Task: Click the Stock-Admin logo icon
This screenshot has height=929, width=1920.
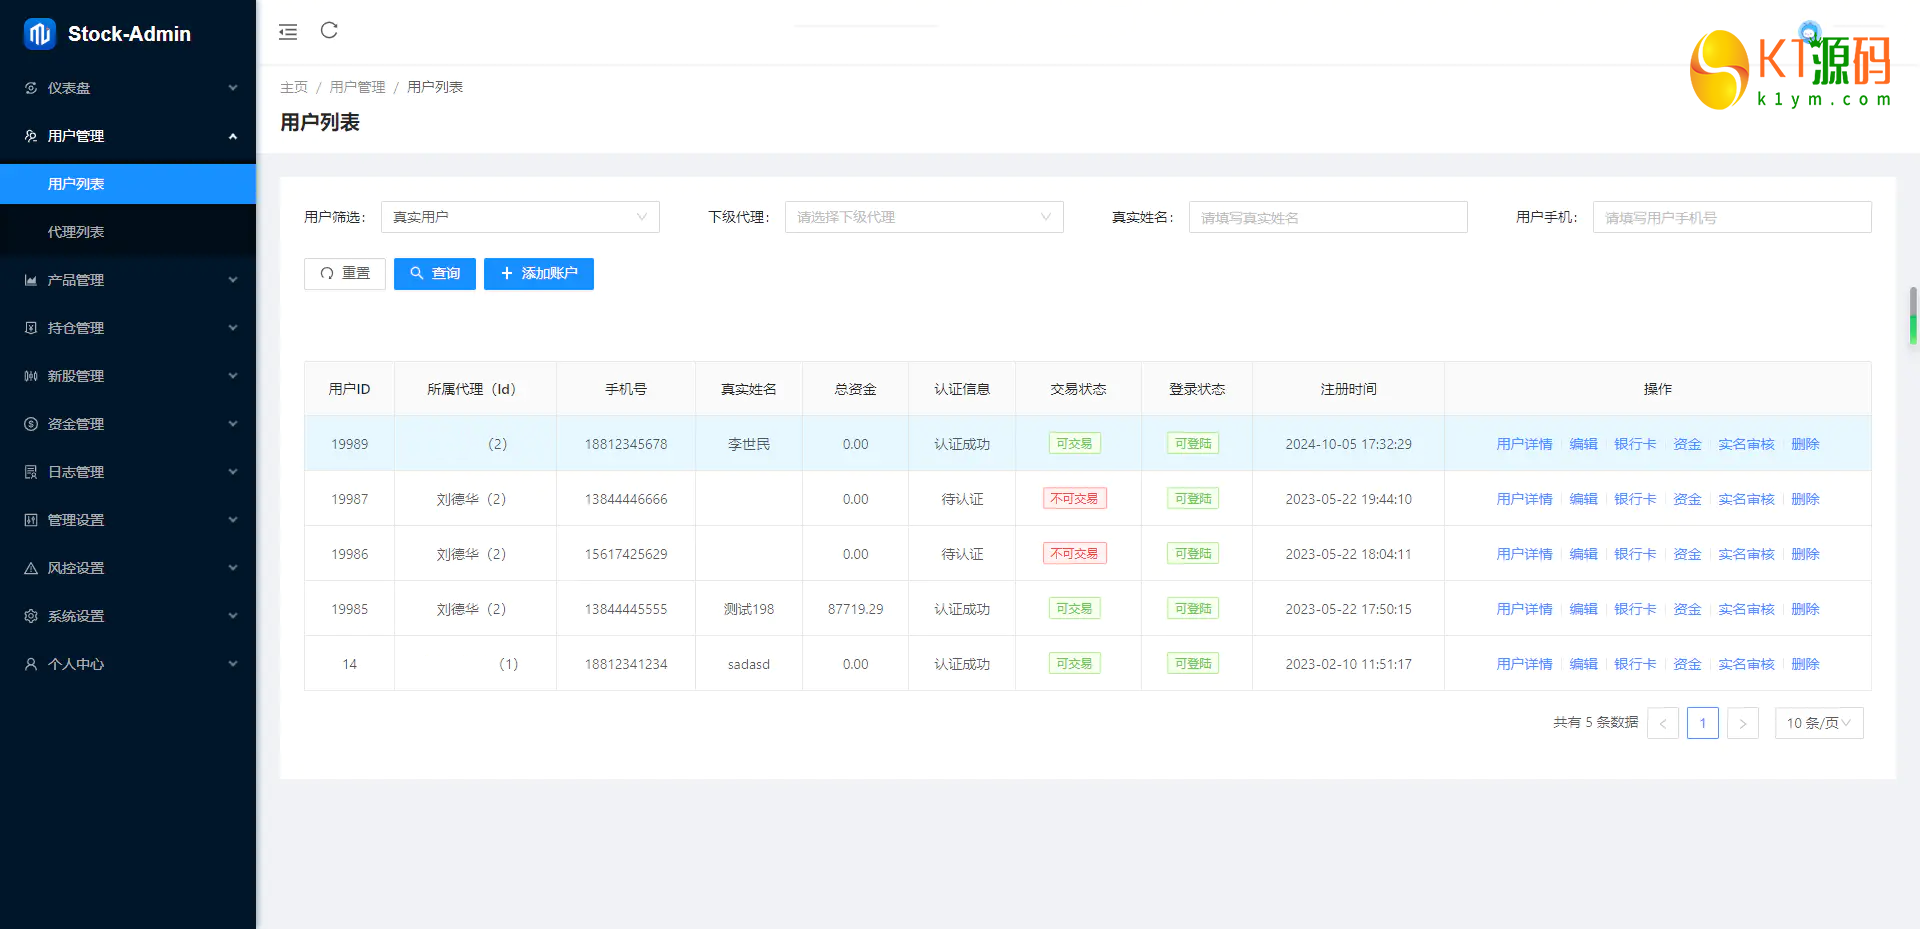Action: tap(40, 34)
